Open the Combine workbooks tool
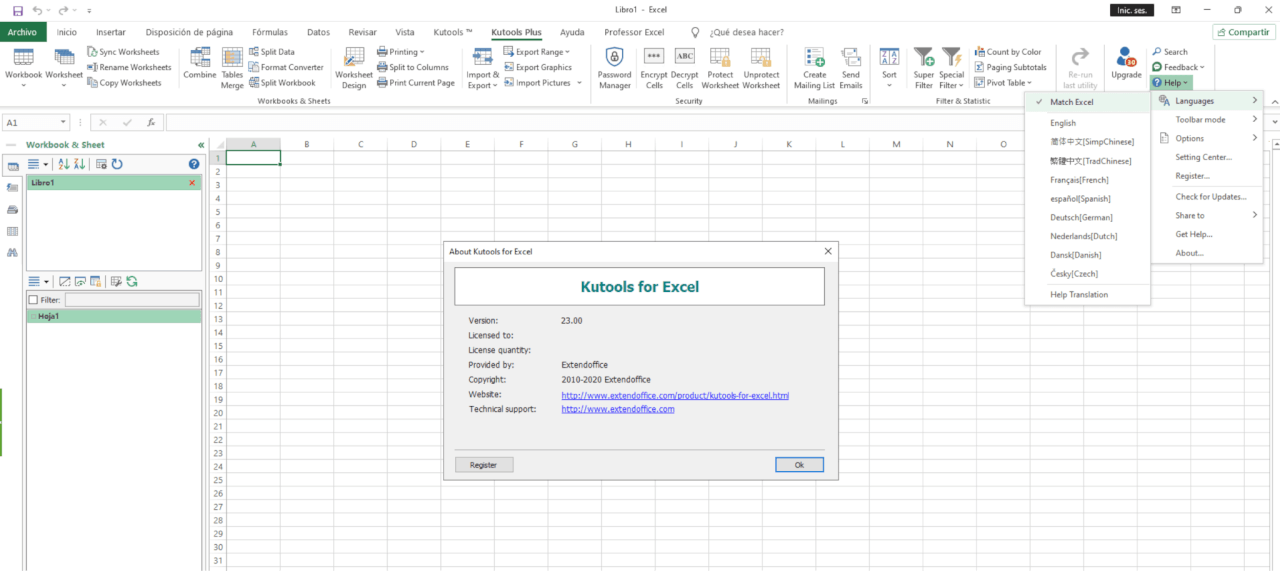This screenshot has width=1280, height=571. (200, 67)
